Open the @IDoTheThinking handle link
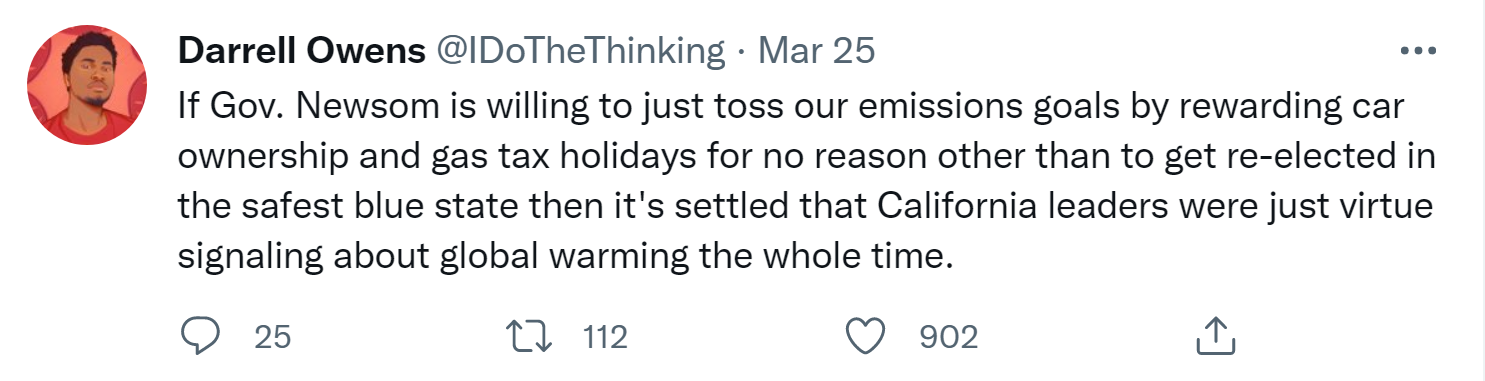The image size is (1485, 381). [x=579, y=51]
